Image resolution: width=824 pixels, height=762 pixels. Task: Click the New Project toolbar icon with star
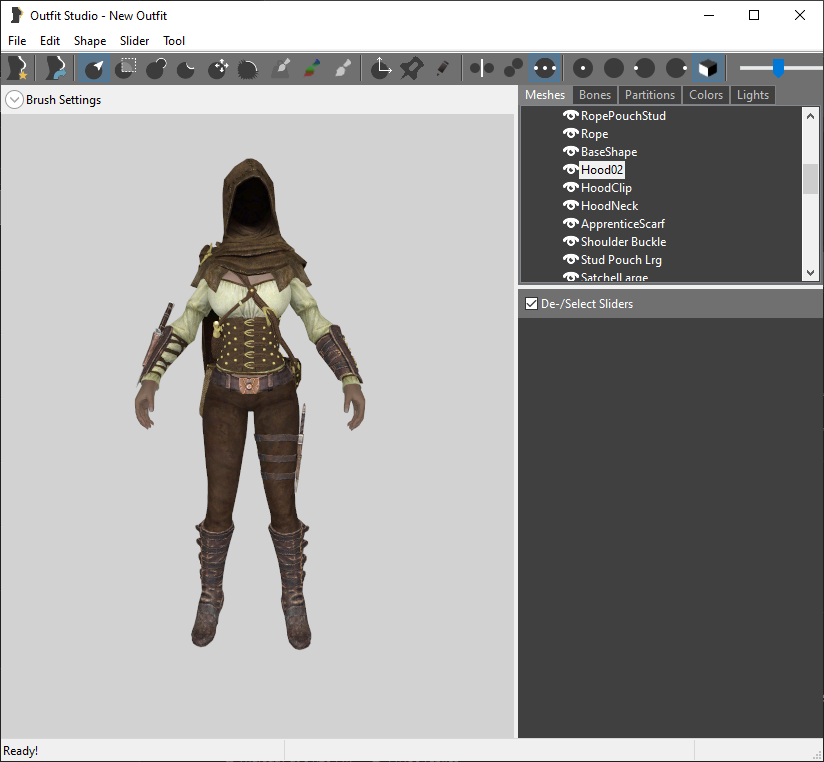[x=17, y=68]
